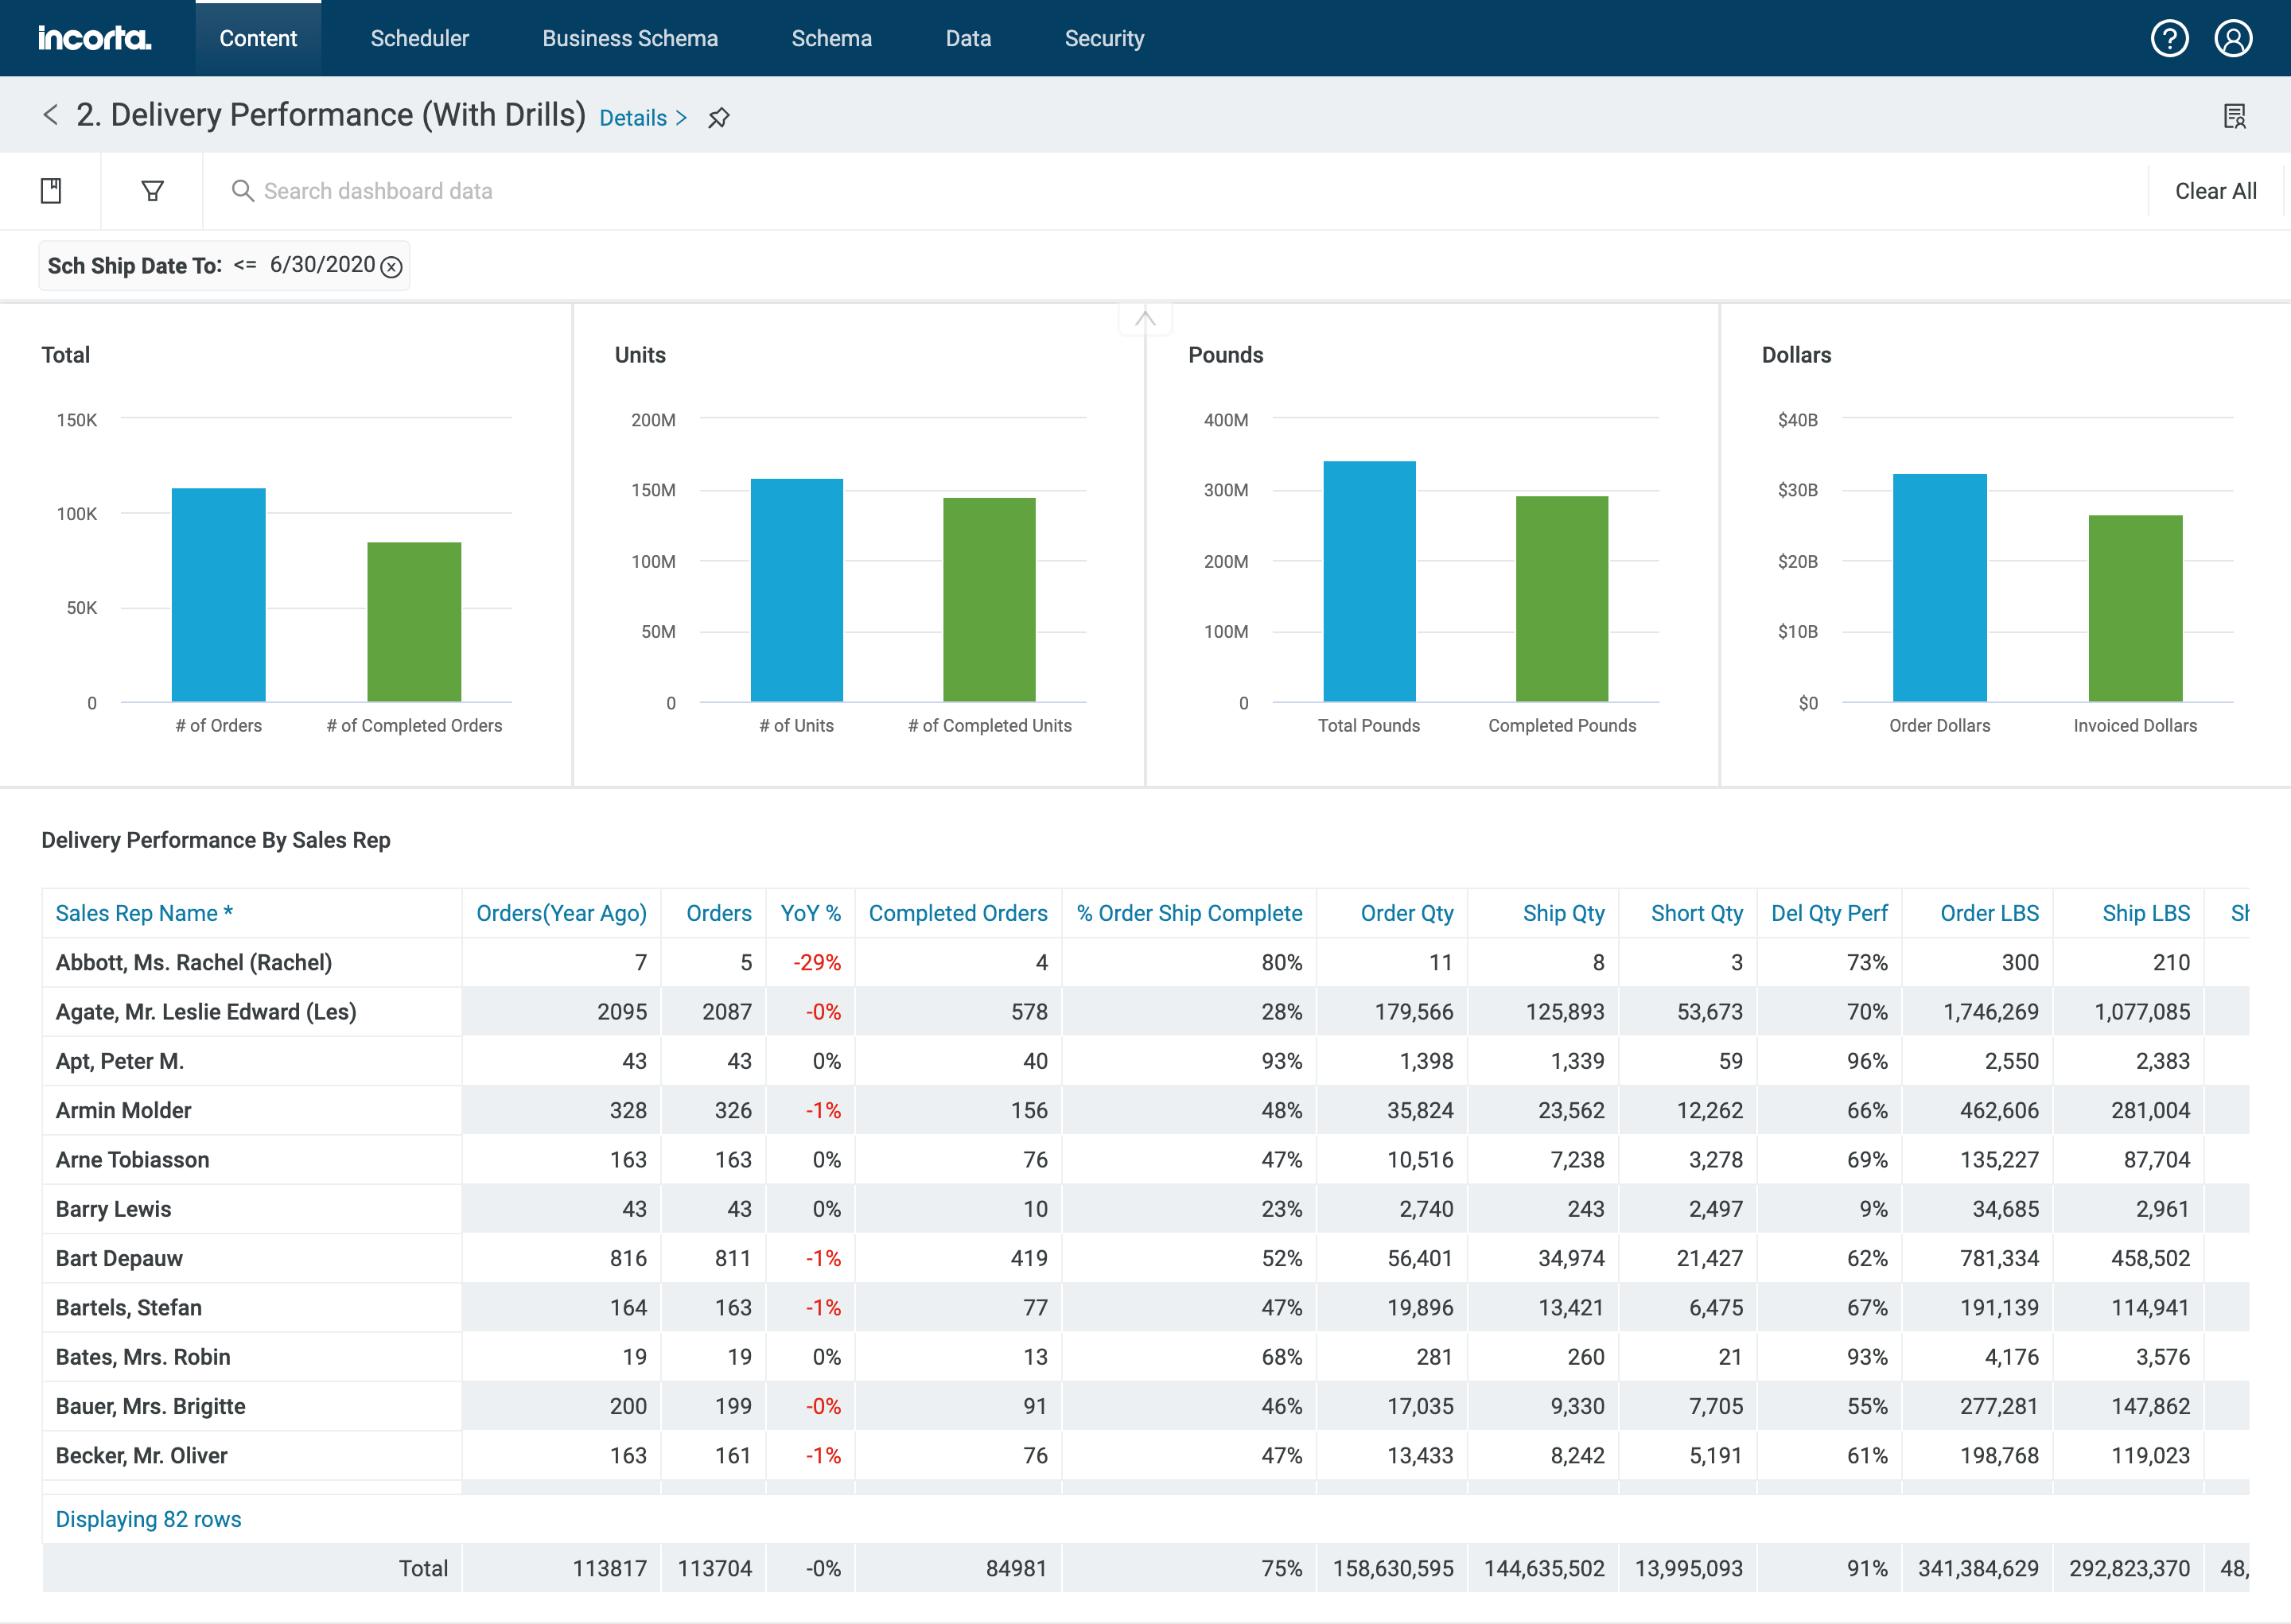The height and width of the screenshot is (1624, 2291).
Task: Click the pin dashboard icon
Action: [x=718, y=118]
